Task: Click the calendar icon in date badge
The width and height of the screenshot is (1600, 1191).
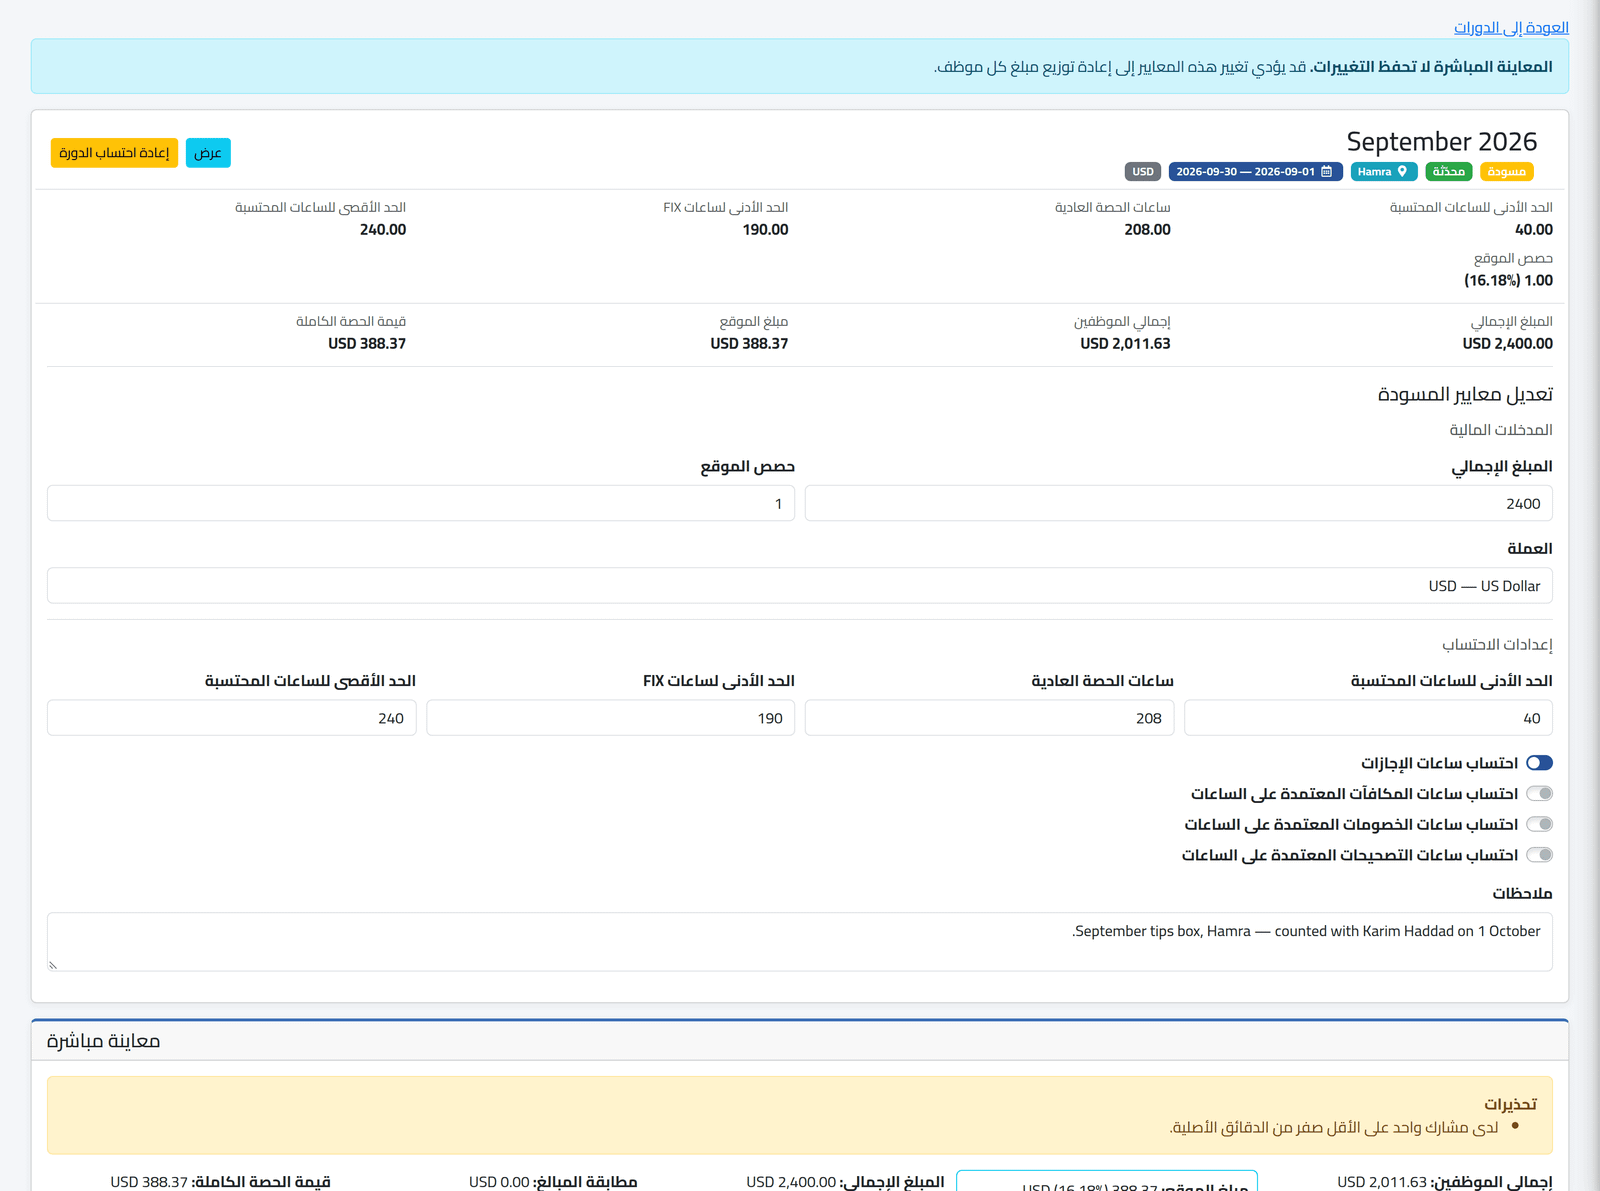Action: point(1327,172)
